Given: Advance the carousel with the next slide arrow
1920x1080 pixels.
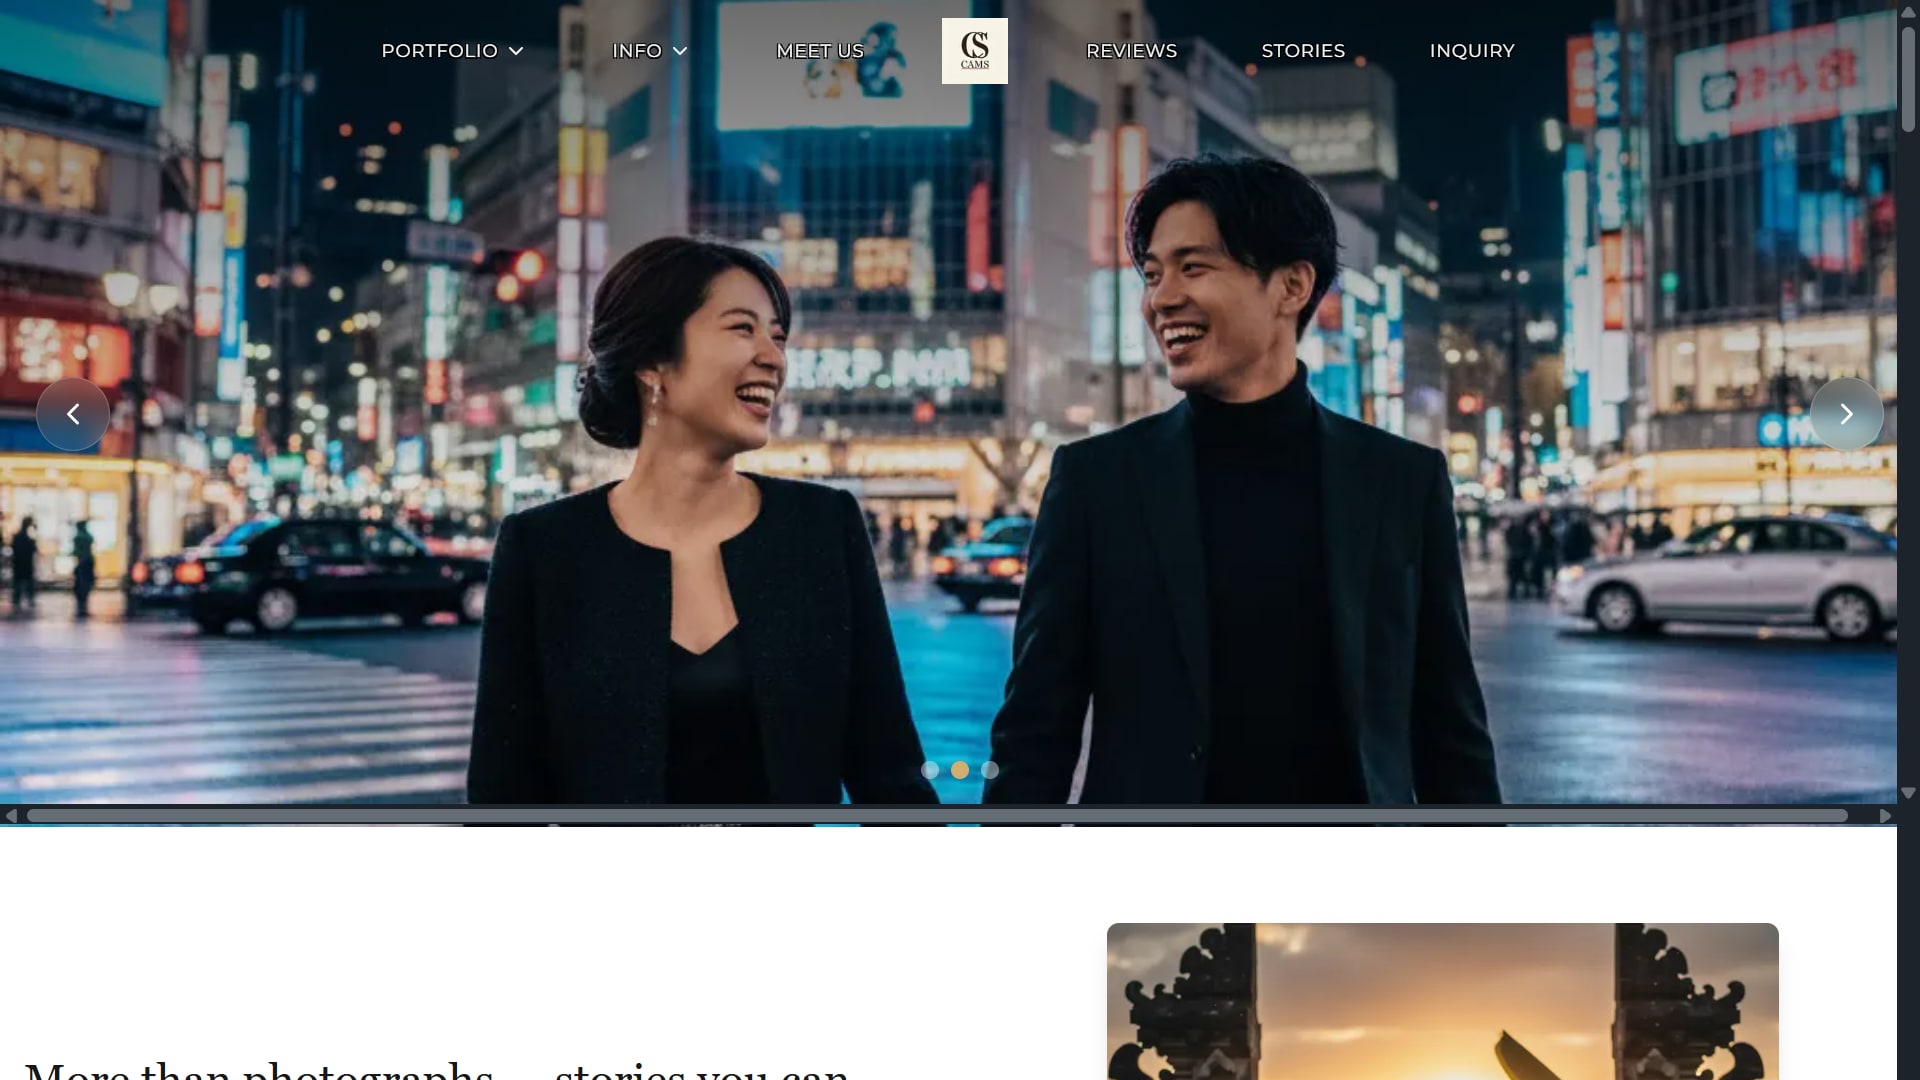Looking at the screenshot, I should (x=1846, y=413).
